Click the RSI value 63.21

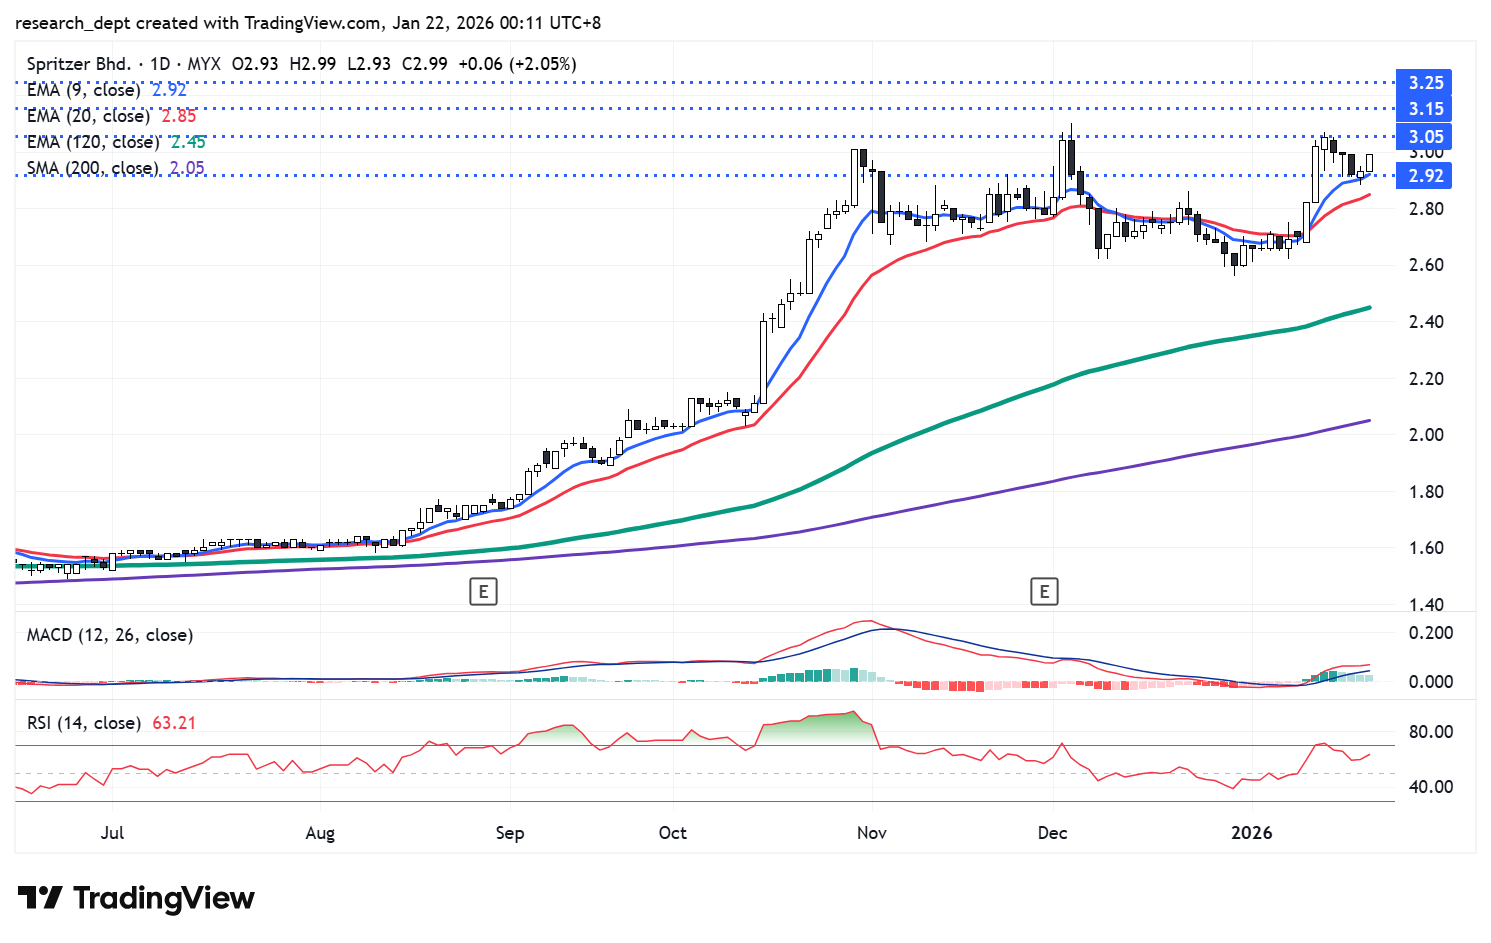pyautogui.click(x=174, y=722)
